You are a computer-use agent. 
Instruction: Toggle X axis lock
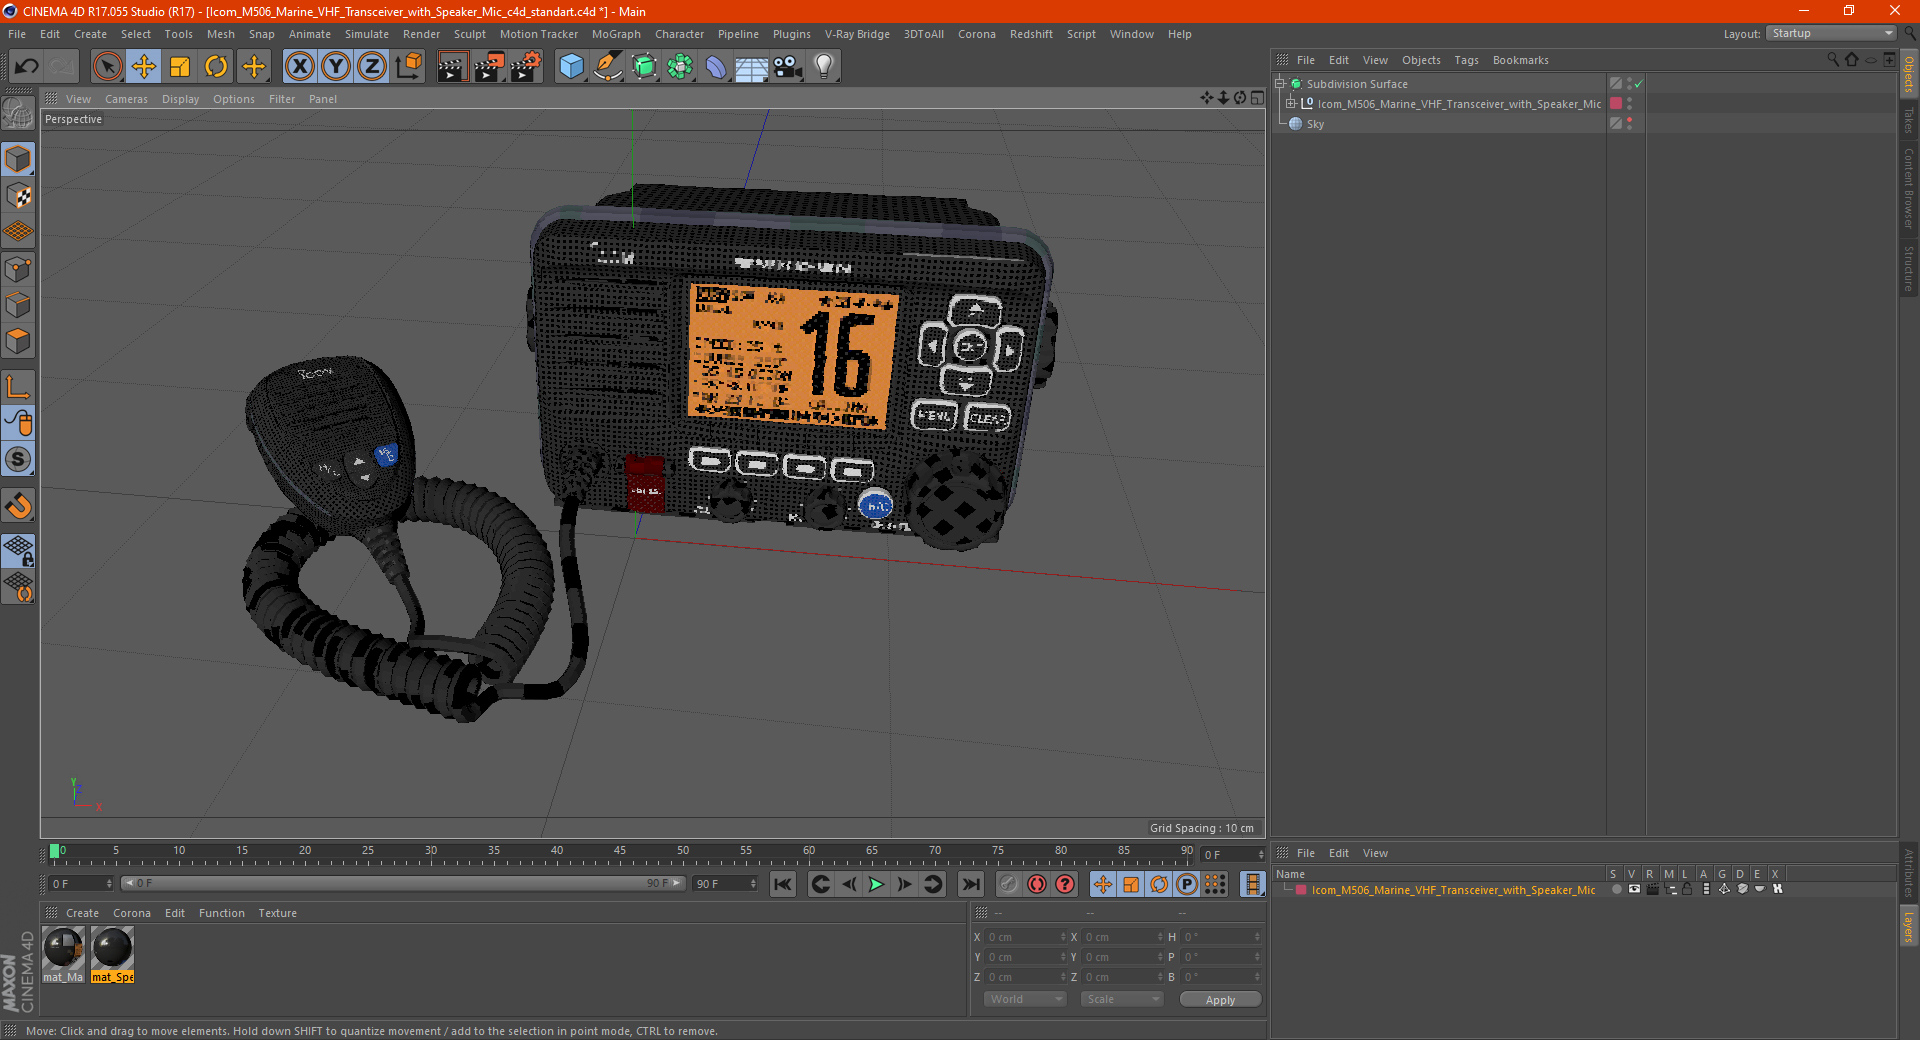[299, 67]
